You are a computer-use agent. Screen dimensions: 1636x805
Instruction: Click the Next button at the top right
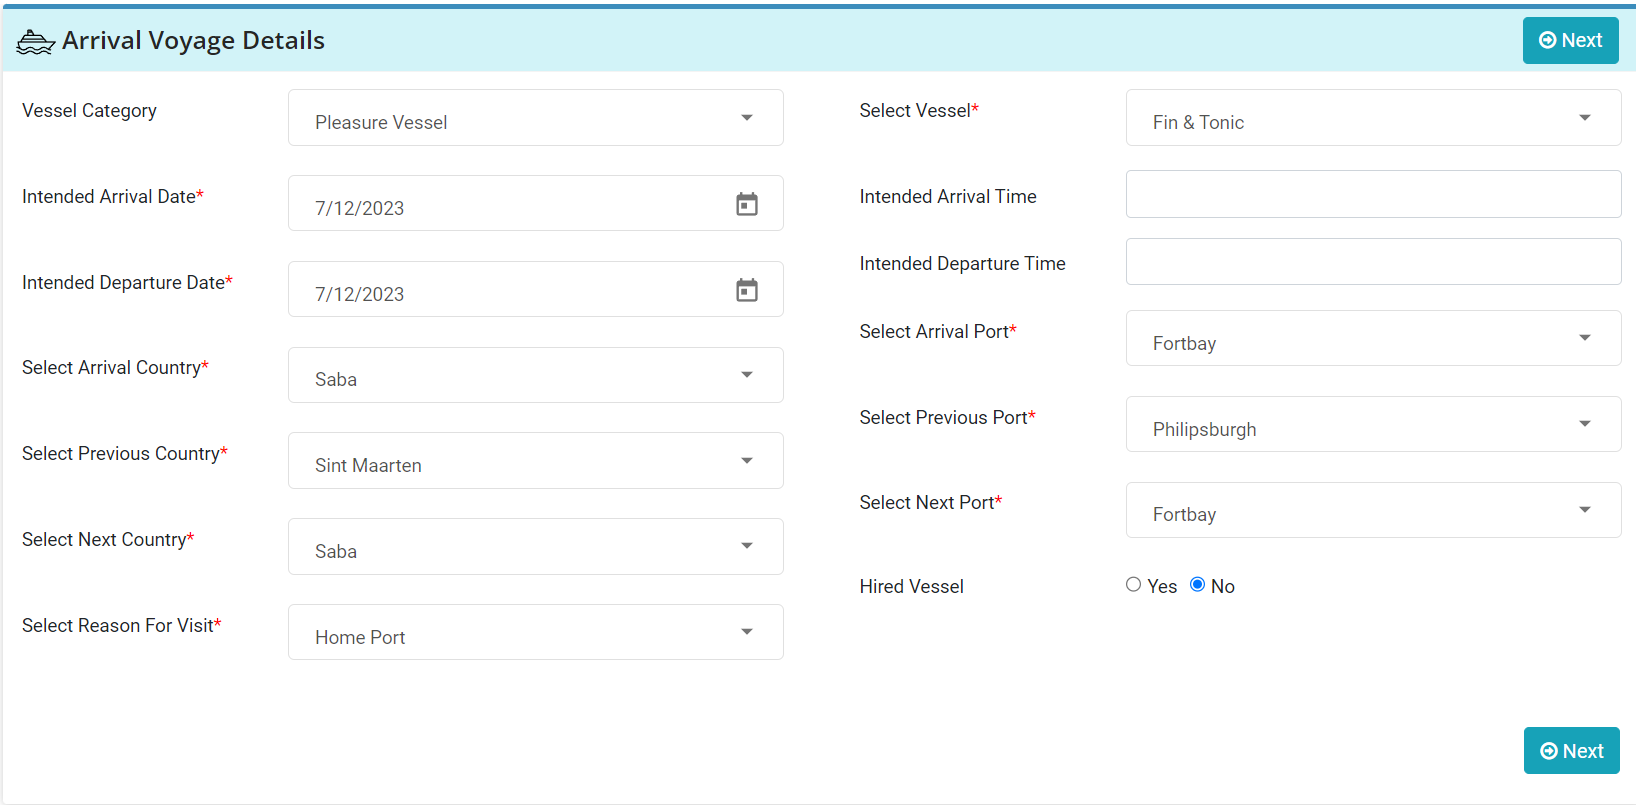click(x=1570, y=40)
